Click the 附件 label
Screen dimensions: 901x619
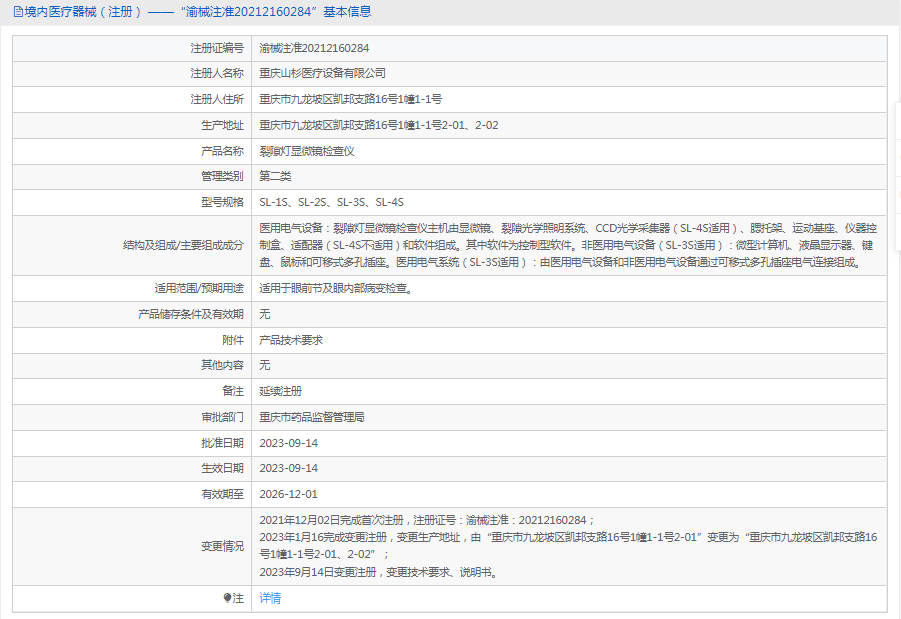click(233, 340)
